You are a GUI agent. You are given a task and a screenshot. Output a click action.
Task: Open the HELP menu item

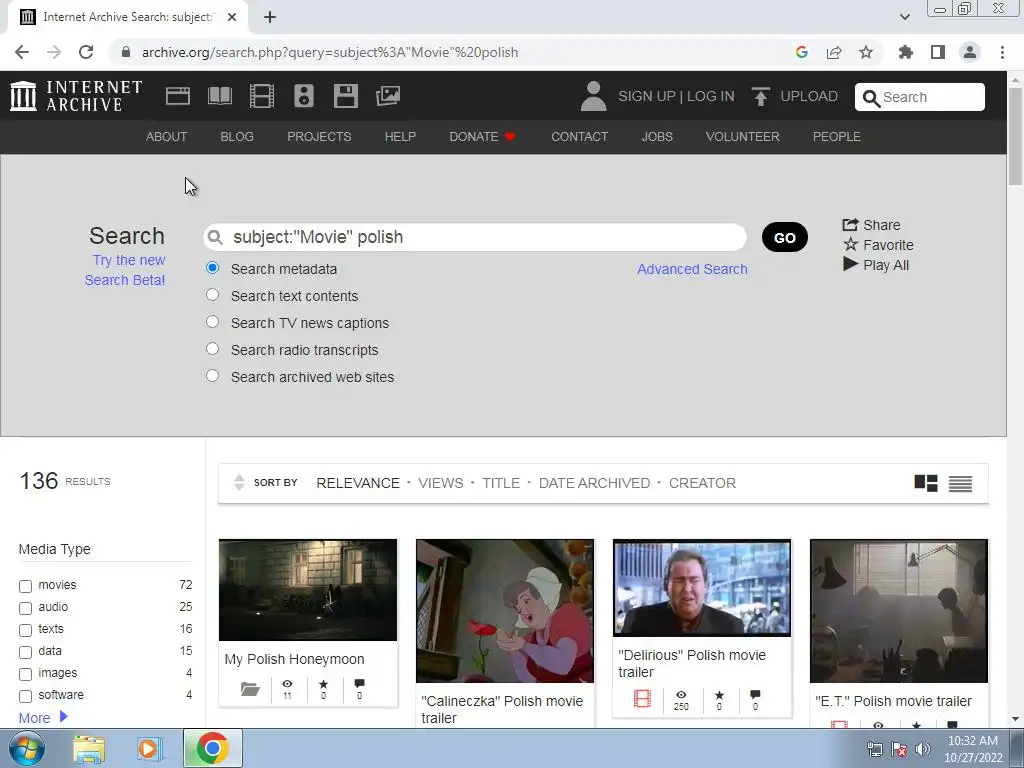pos(400,136)
